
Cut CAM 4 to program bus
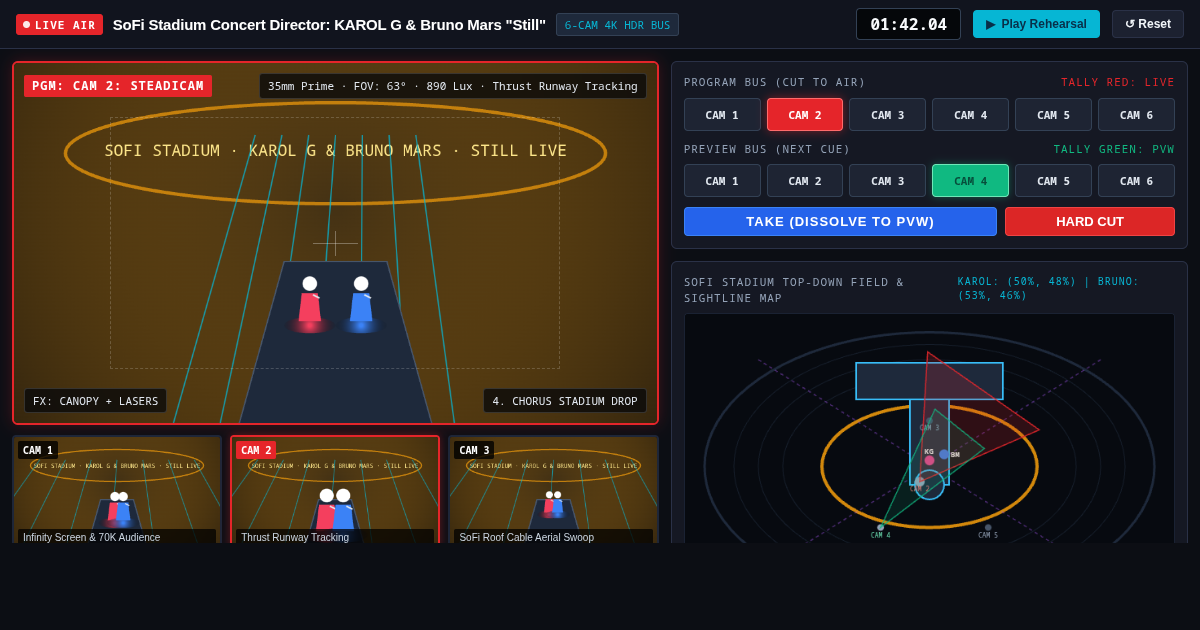970,115
